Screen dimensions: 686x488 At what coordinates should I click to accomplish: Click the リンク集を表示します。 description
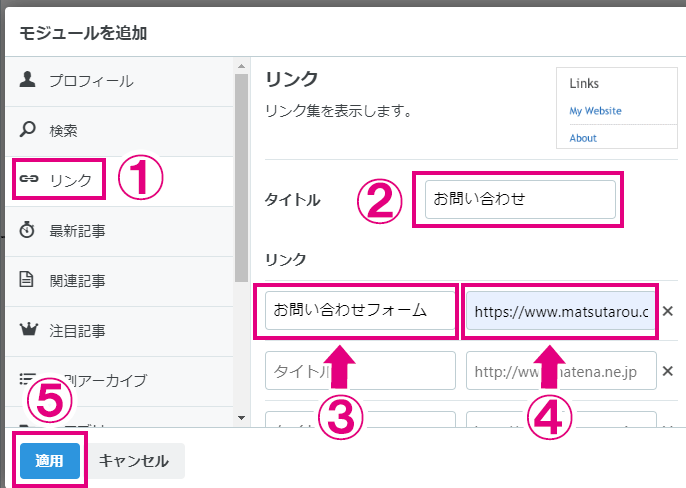pos(339,111)
